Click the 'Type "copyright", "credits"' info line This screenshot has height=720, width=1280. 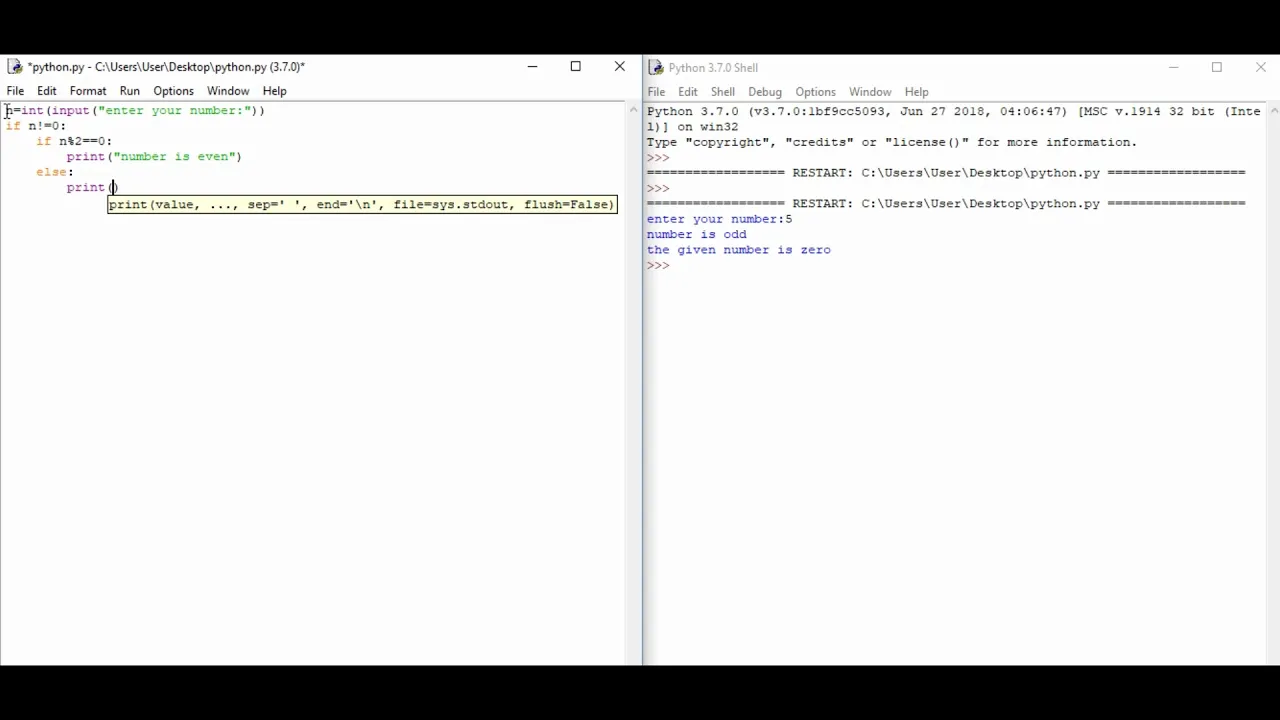pos(892,142)
